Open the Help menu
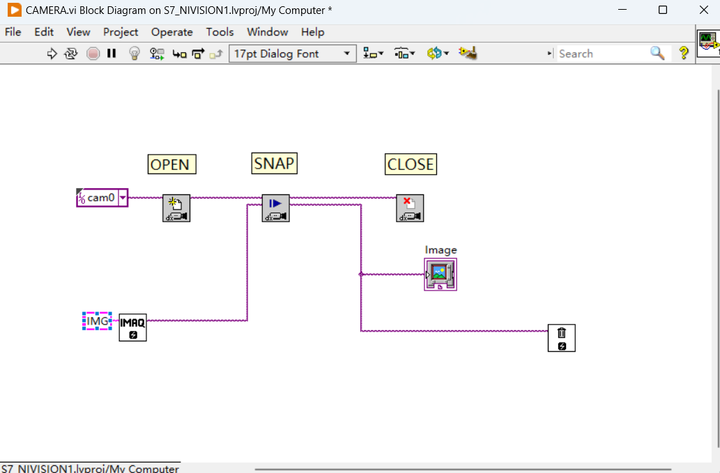720x473 pixels. coord(313,32)
